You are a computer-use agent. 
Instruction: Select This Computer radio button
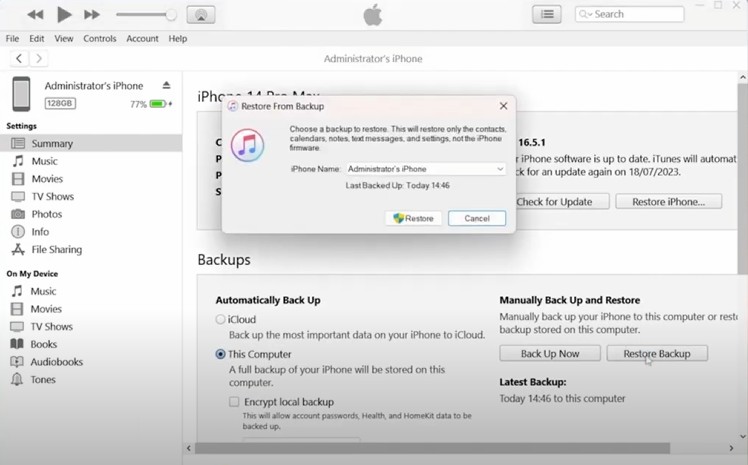click(220, 354)
